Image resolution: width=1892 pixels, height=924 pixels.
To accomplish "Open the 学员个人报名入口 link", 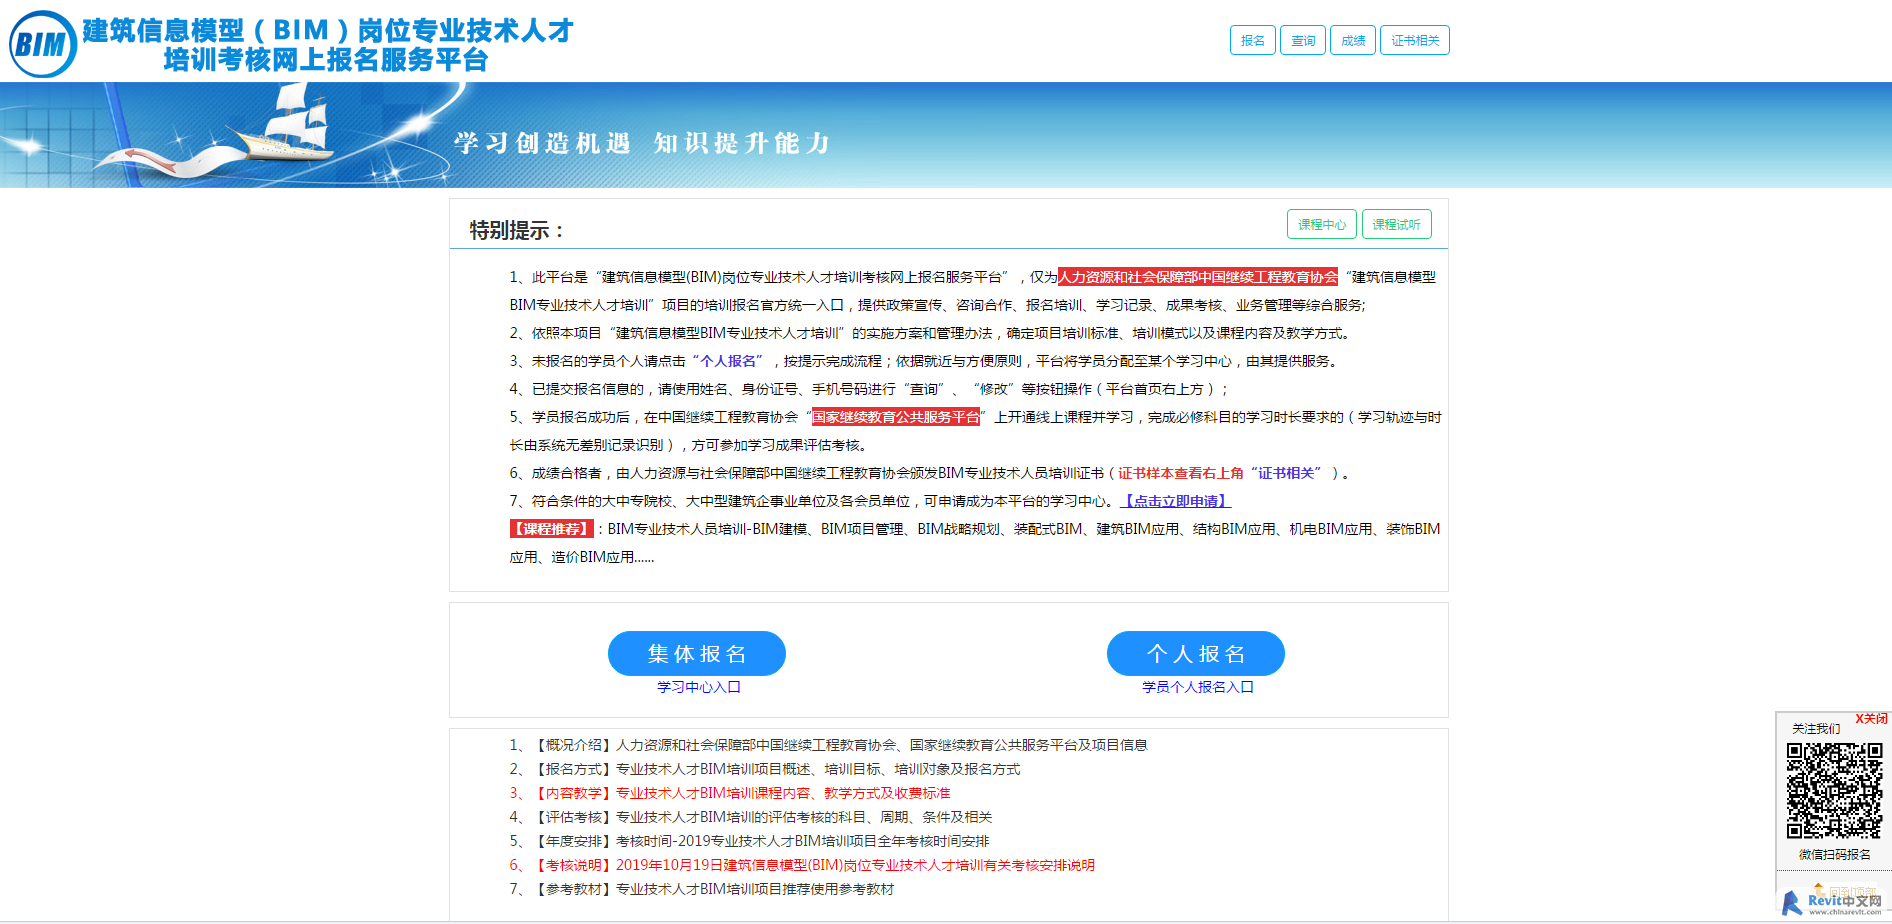I will [1197, 687].
